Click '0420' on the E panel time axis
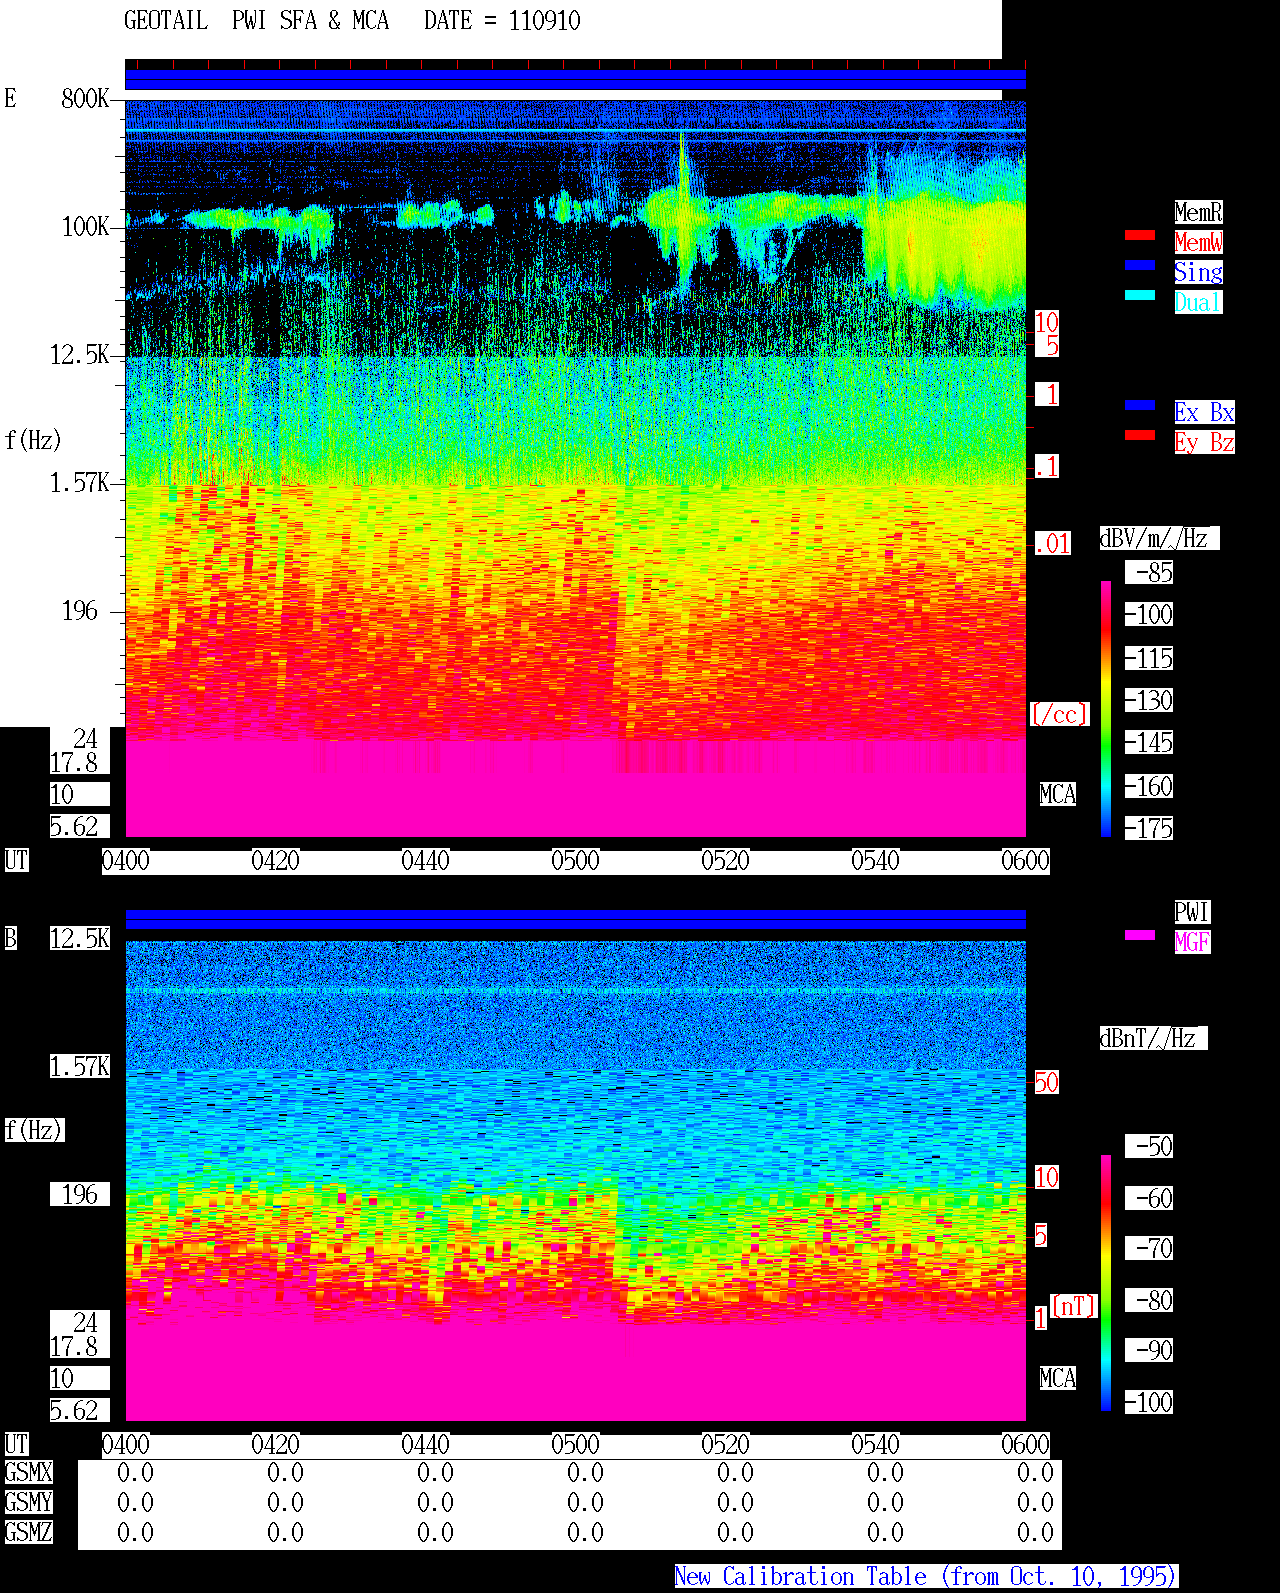This screenshot has width=1280, height=1593. 275,860
